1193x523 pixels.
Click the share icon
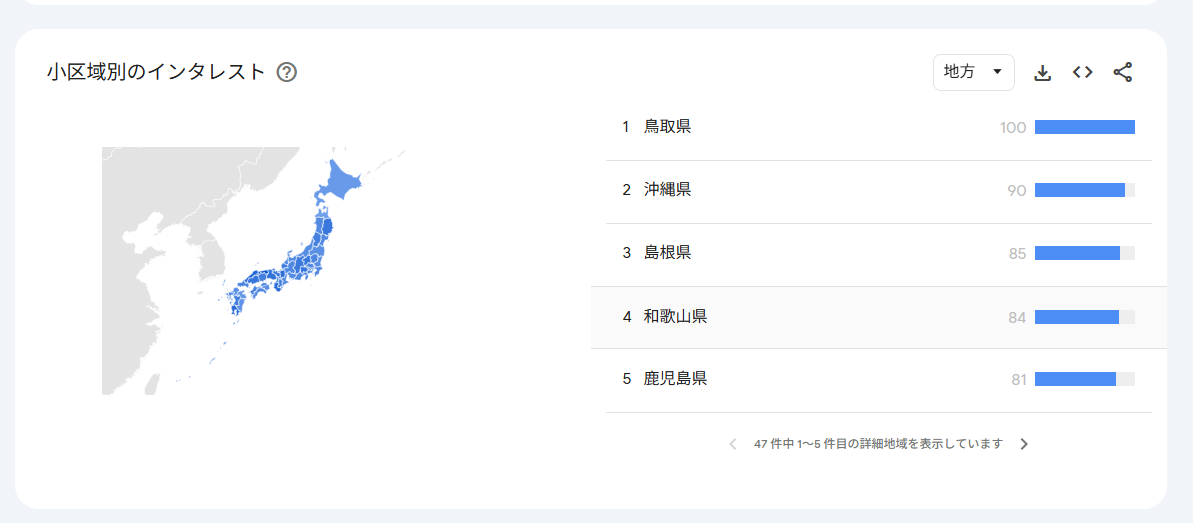coord(1123,72)
